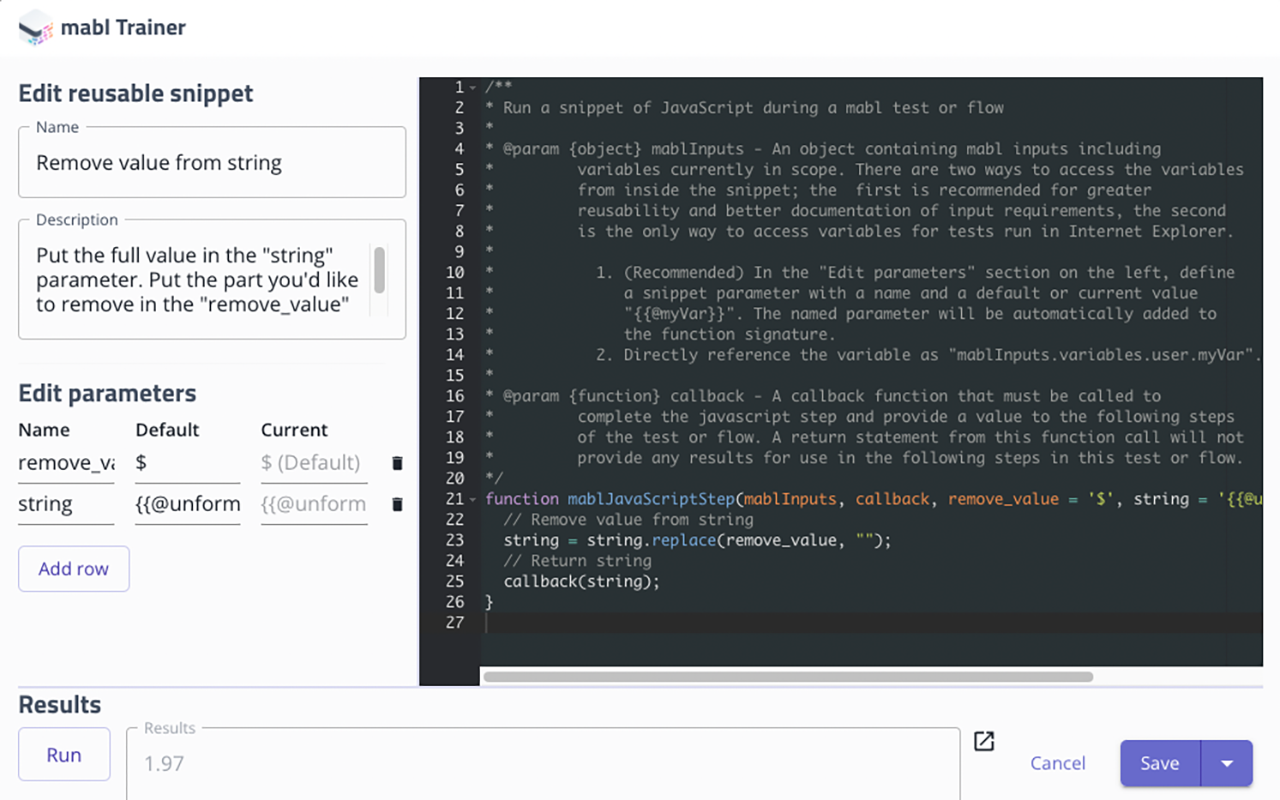Open results in a new window
This screenshot has width=1280, height=800.
pyautogui.click(x=983, y=741)
